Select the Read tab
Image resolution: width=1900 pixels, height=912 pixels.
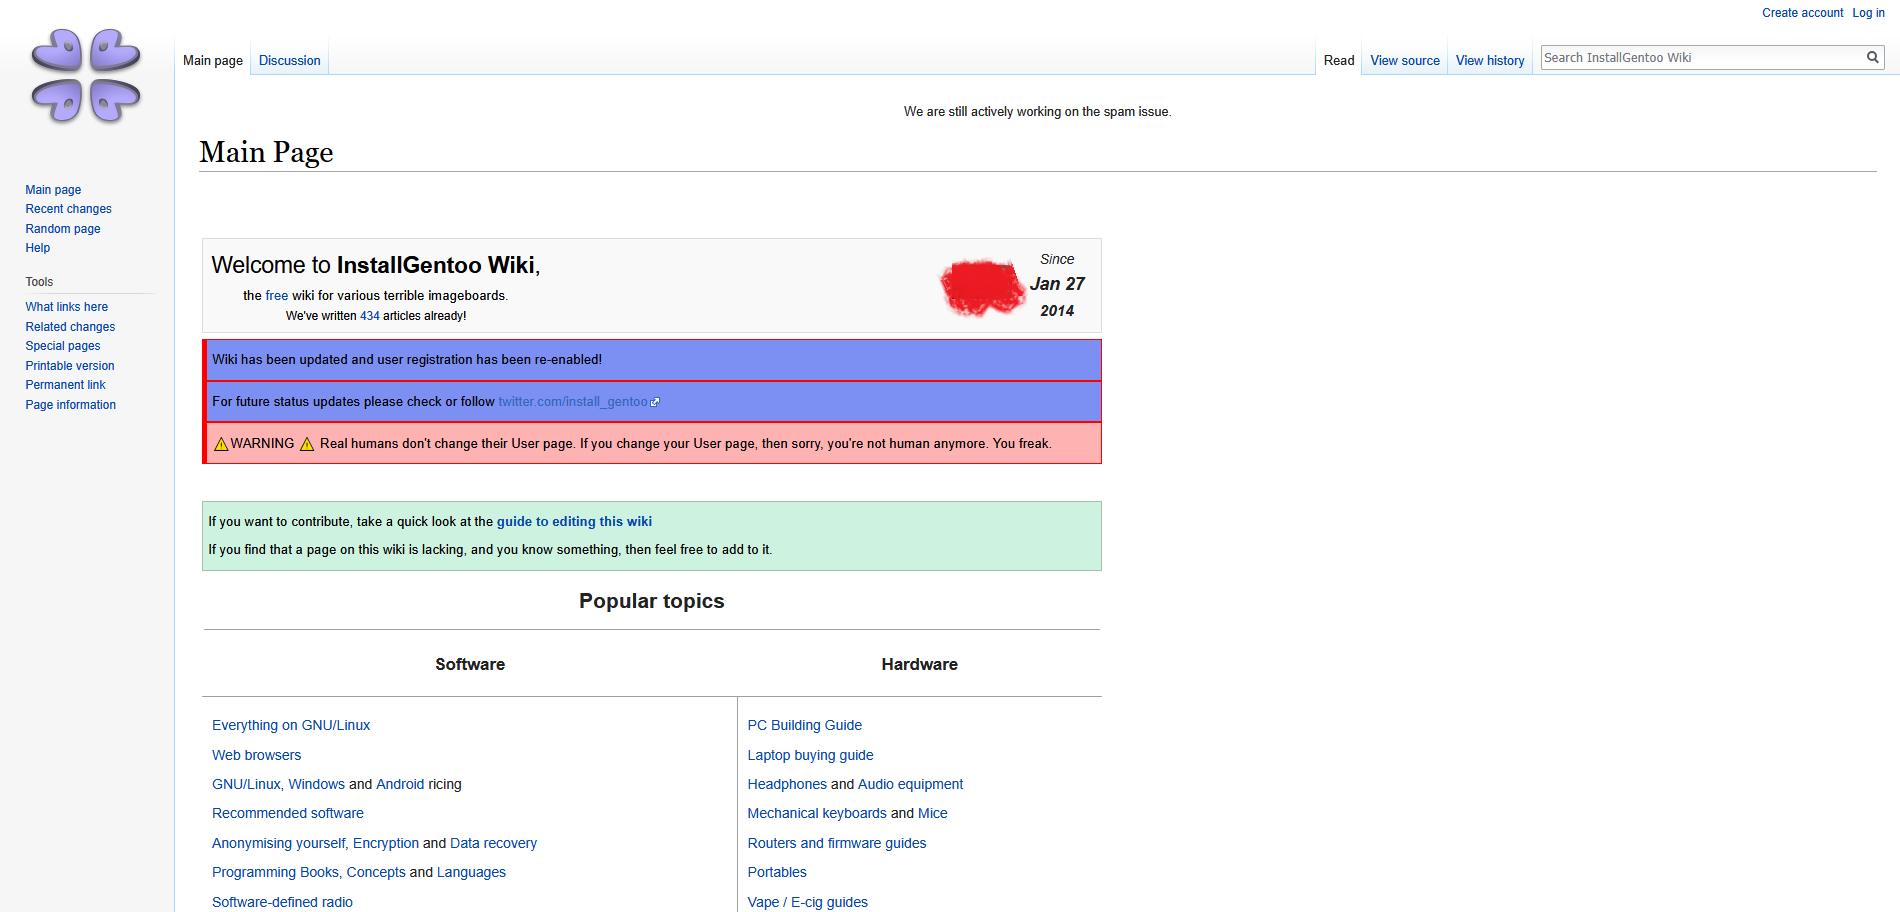click(x=1339, y=60)
